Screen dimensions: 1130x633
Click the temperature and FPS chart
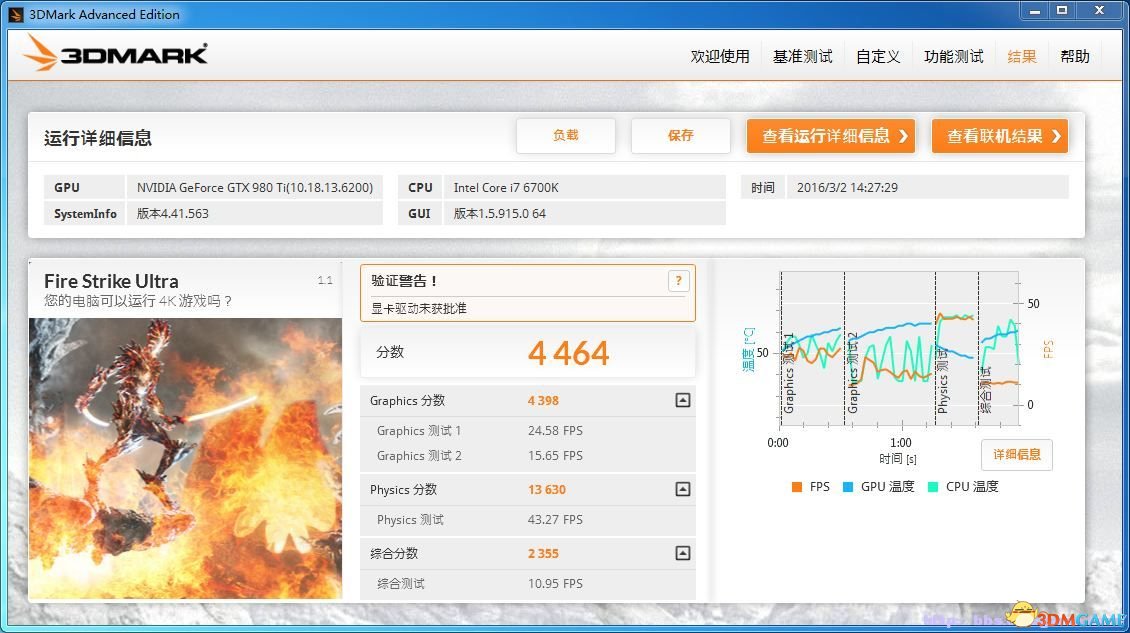click(899, 350)
